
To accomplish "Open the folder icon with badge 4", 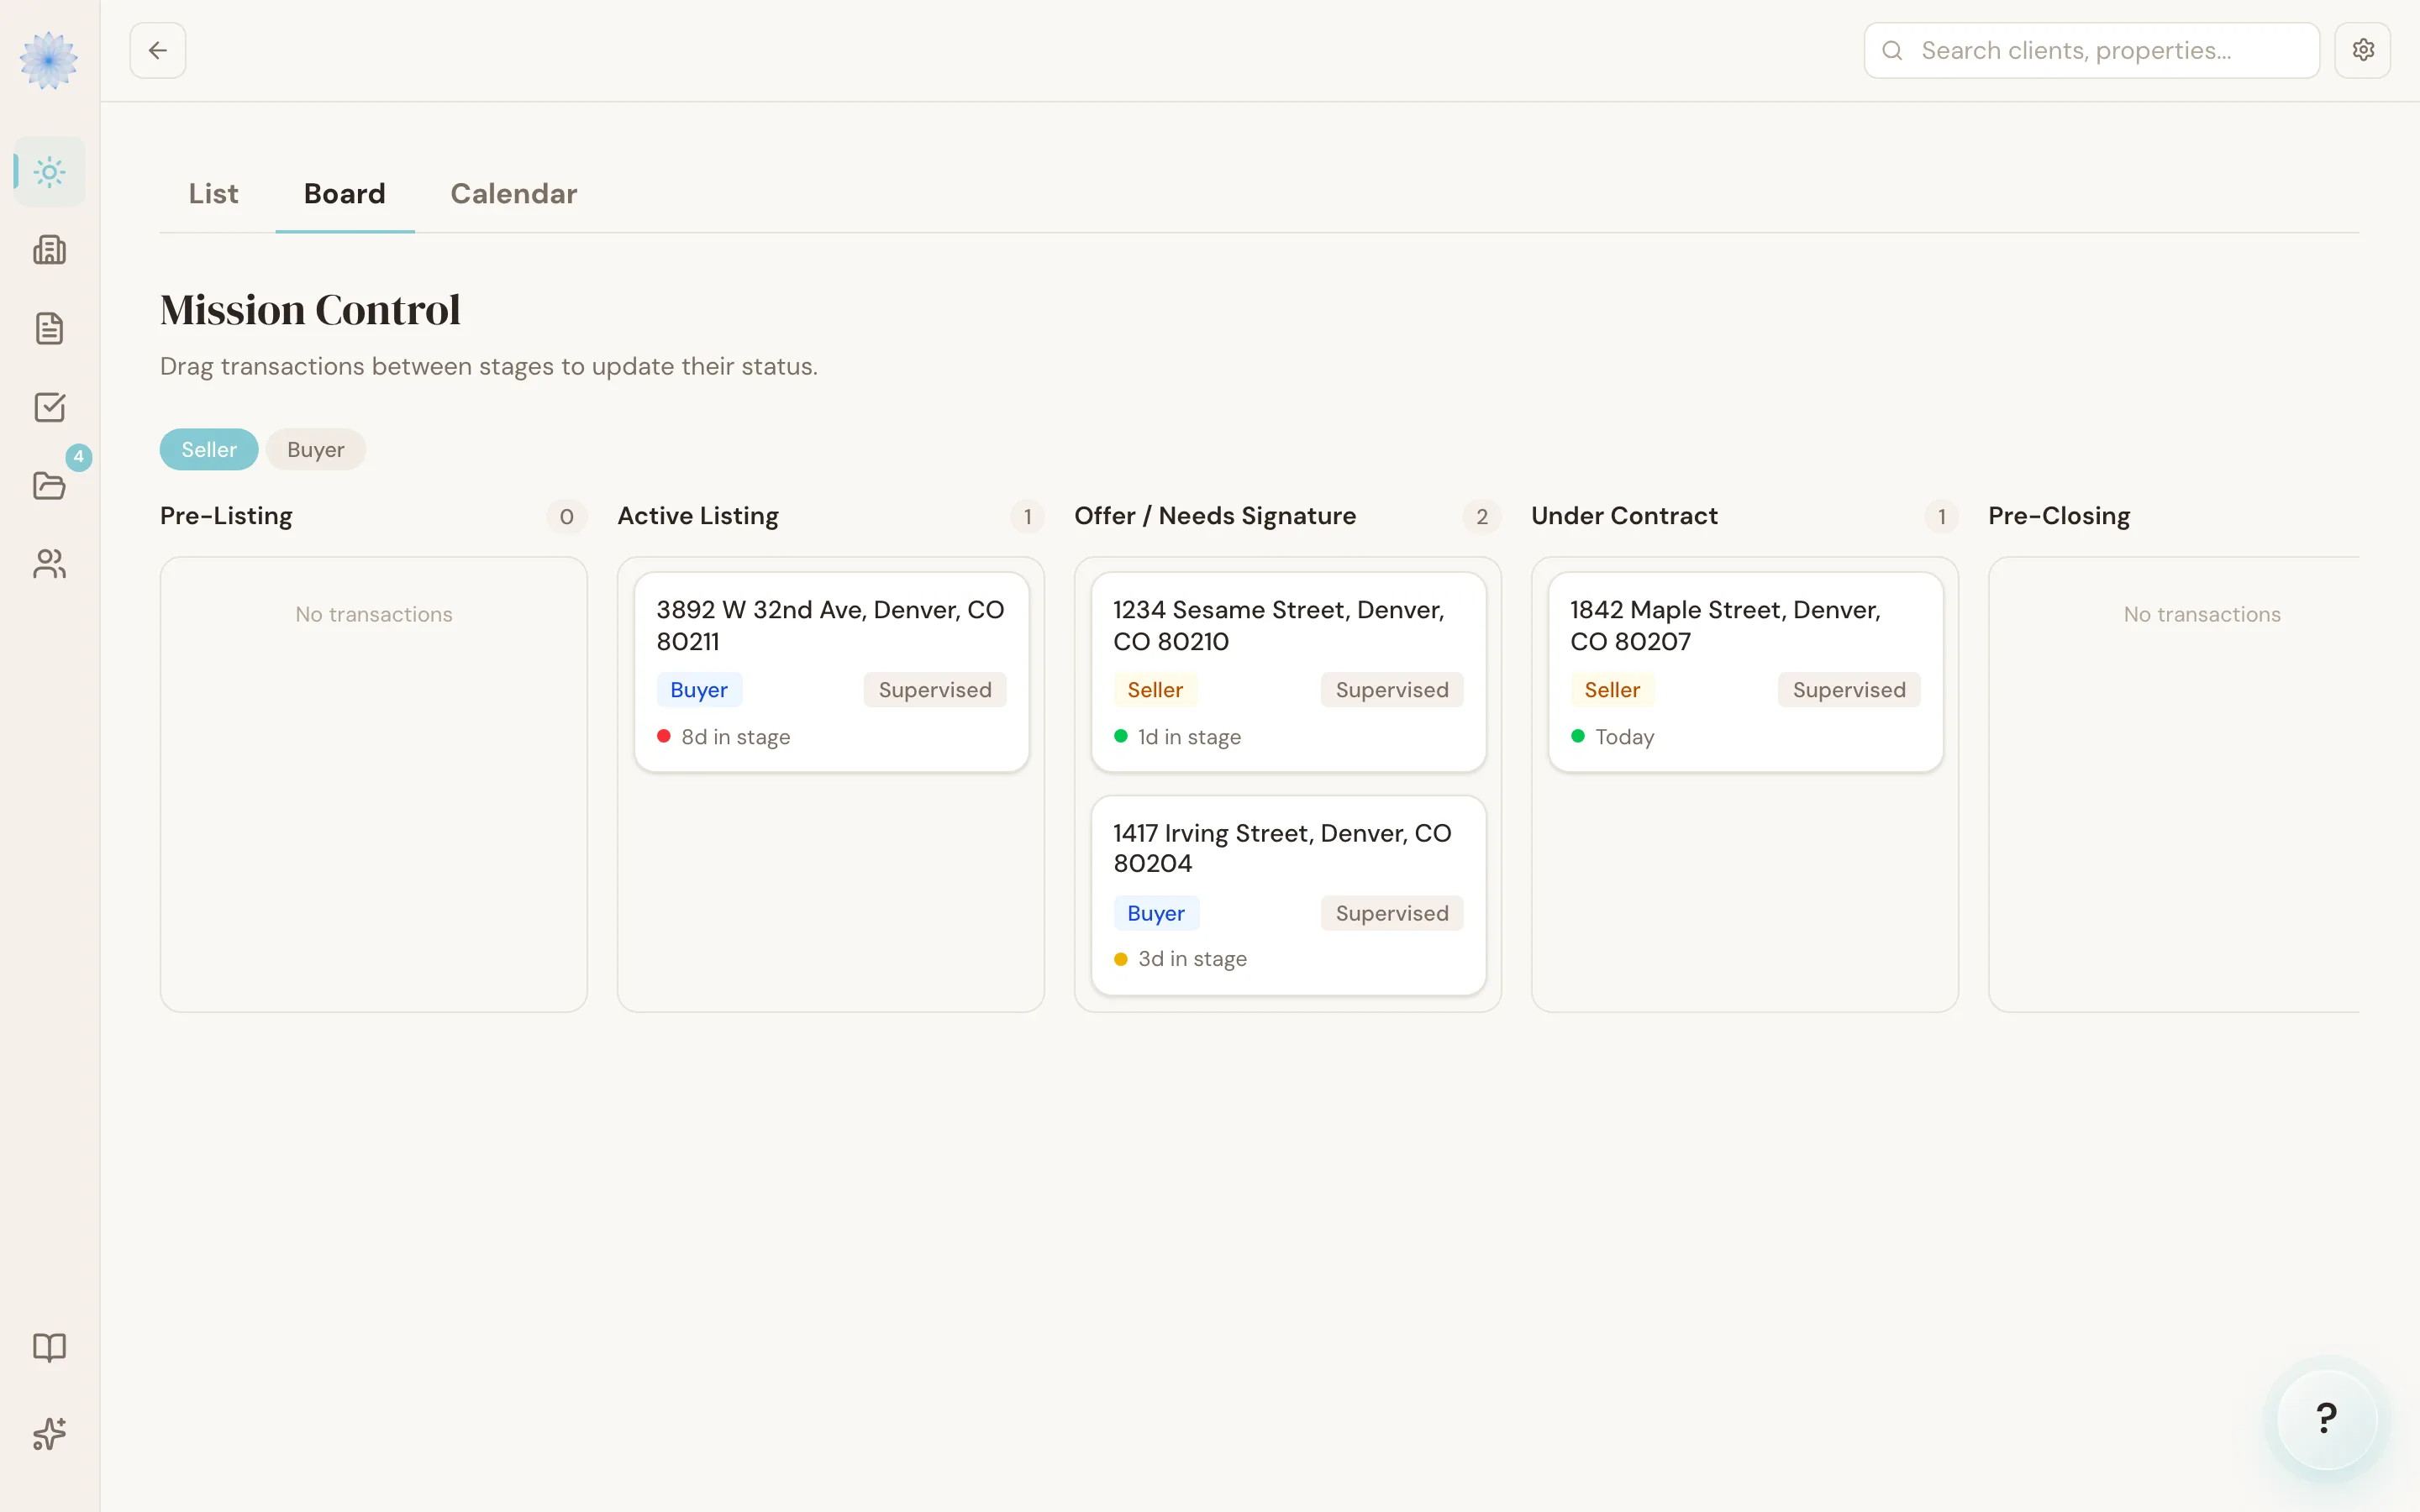I will 49,486.
